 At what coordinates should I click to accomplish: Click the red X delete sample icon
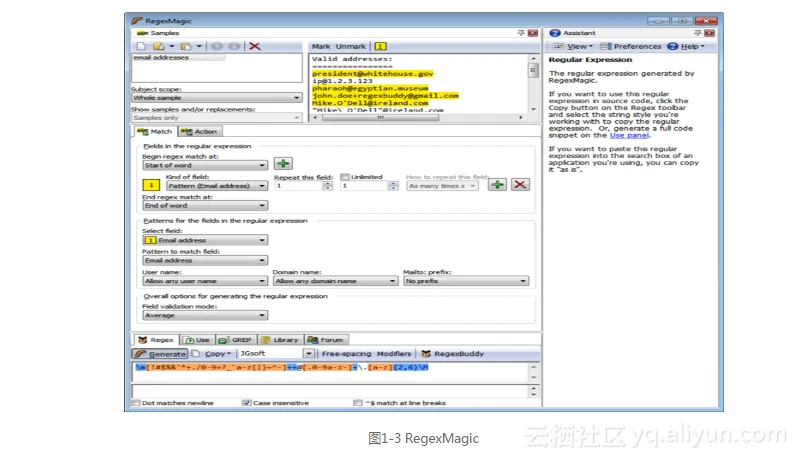tap(255, 46)
